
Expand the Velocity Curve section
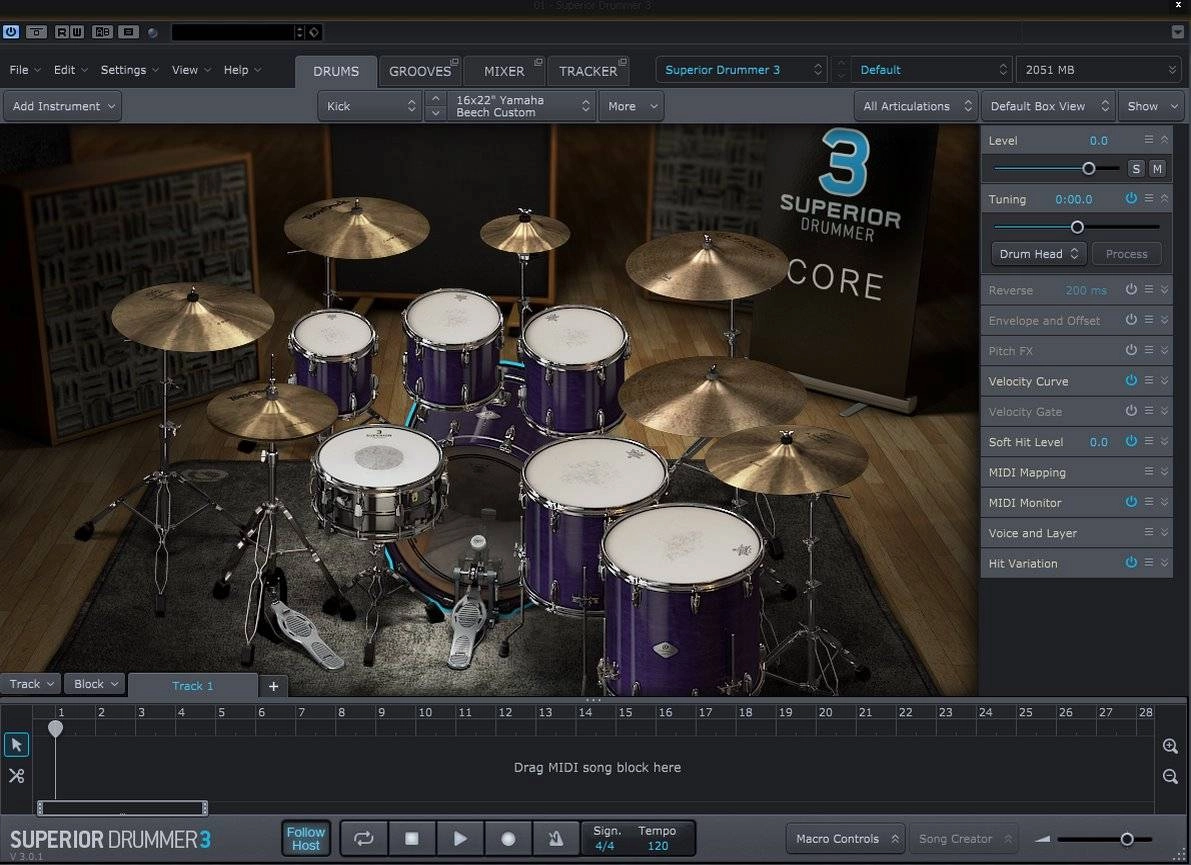(1164, 380)
